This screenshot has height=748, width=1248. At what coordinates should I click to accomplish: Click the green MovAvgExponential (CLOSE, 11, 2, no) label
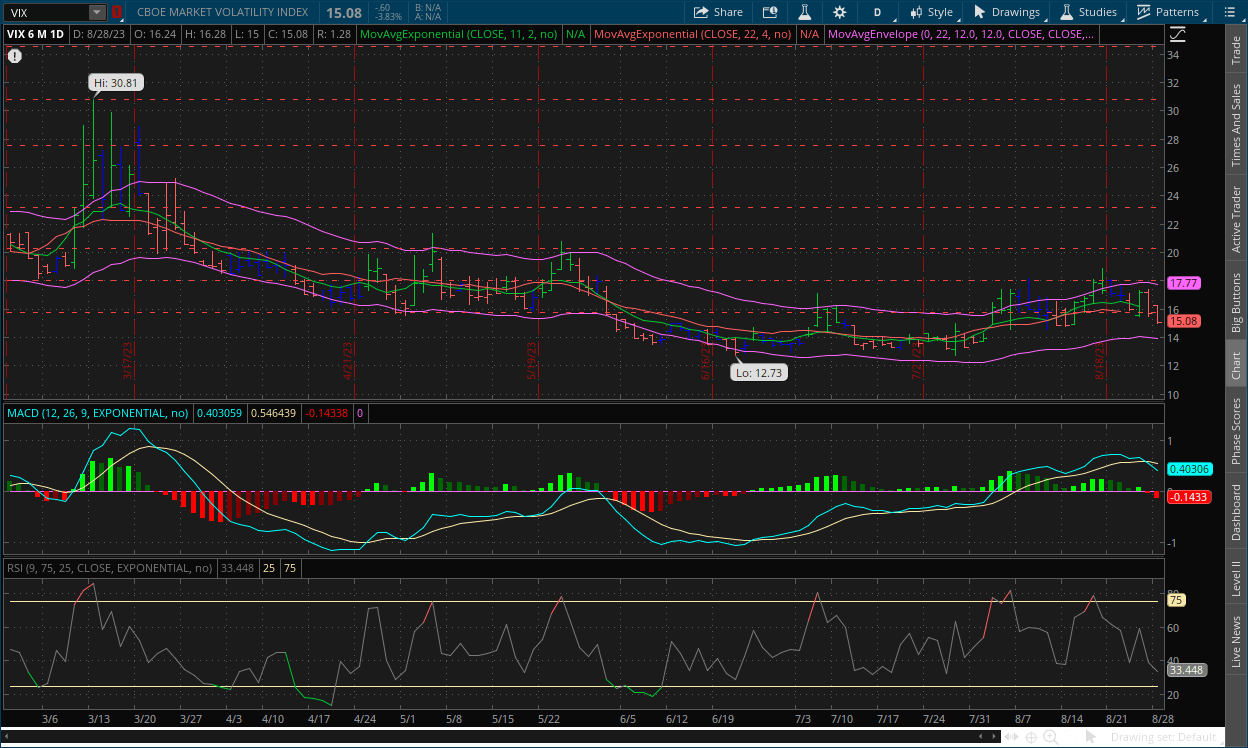pos(460,34)
